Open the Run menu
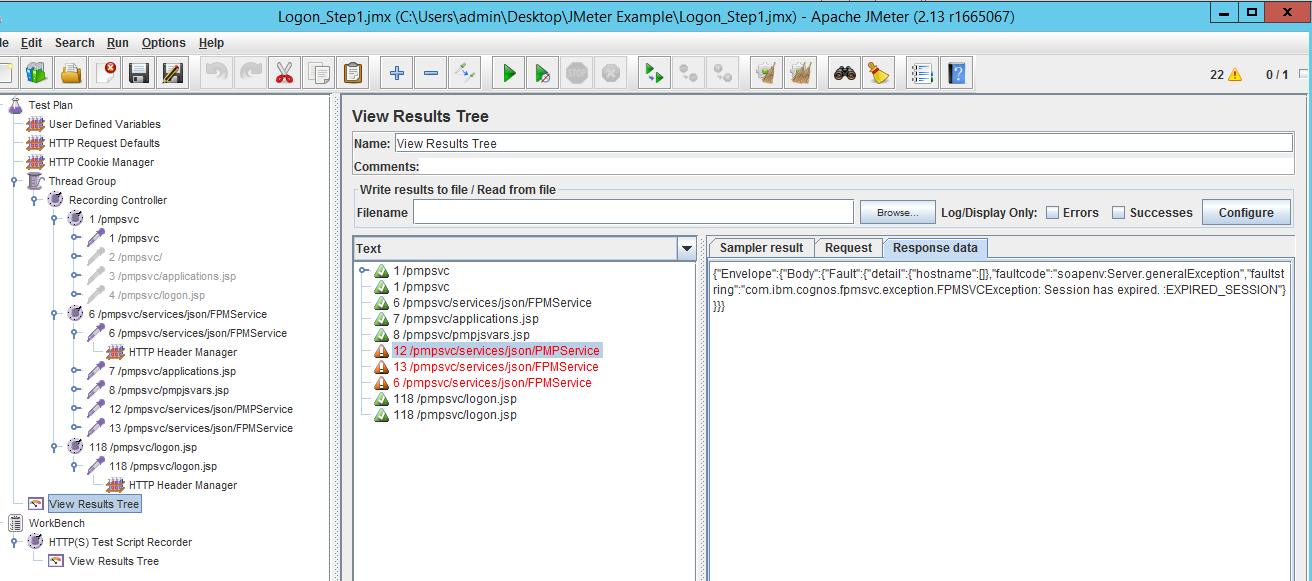The width and height of the screenshot is (1312, 581). [x=118, y=43]
